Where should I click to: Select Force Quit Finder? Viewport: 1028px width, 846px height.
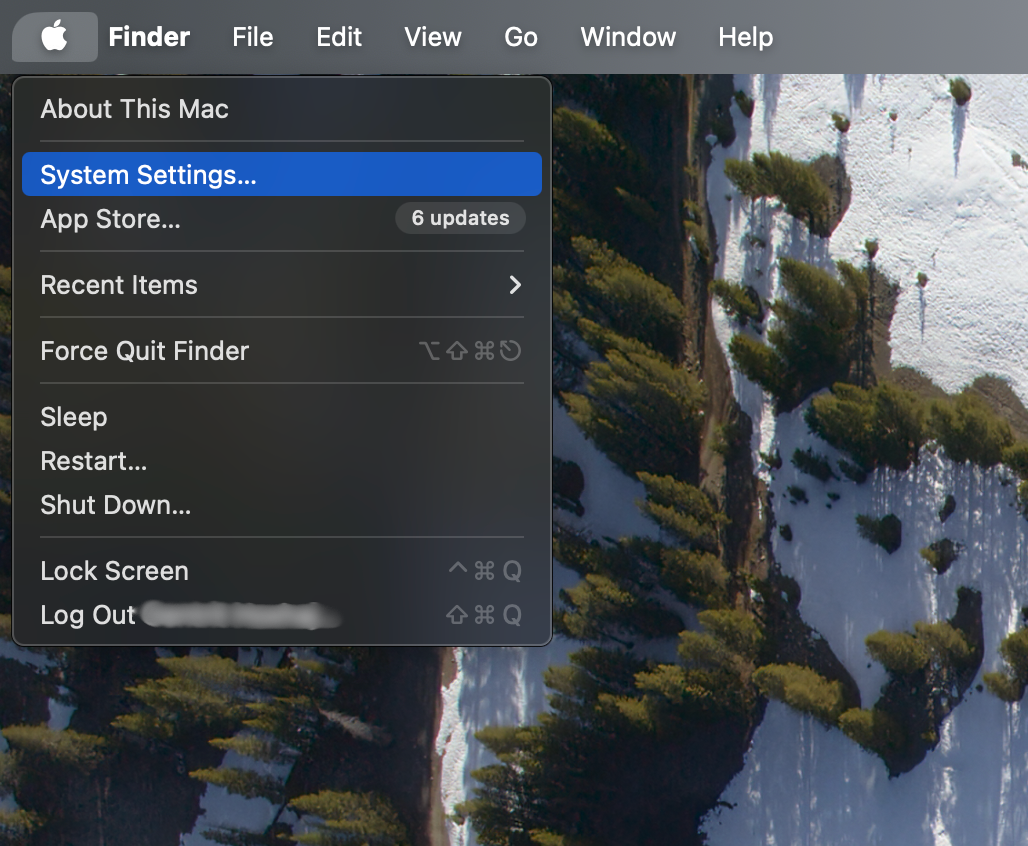tap(145, 350)
